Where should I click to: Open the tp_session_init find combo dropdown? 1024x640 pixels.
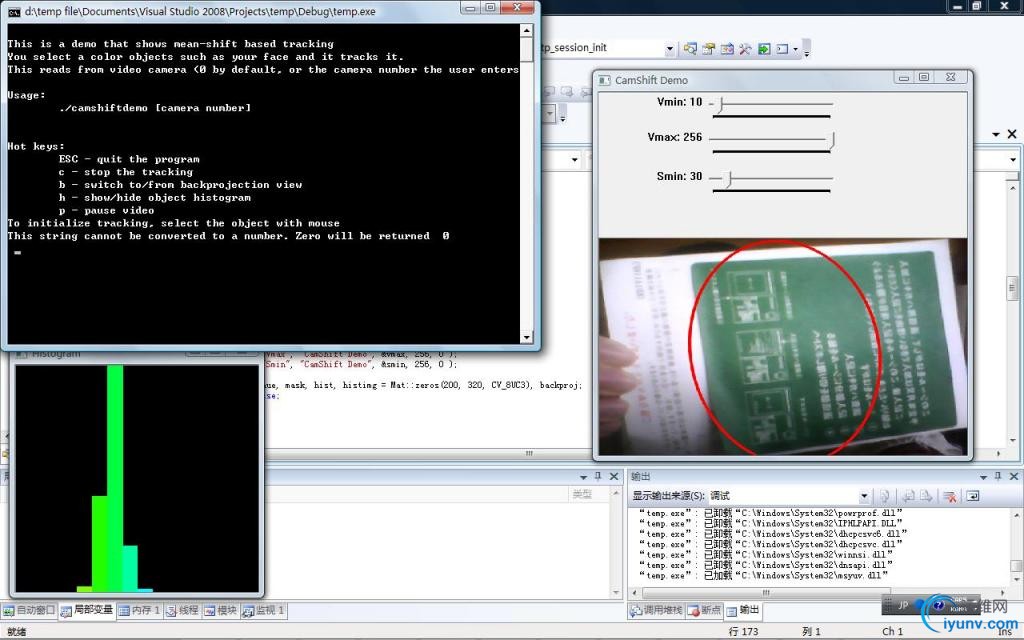pos(669,49)
